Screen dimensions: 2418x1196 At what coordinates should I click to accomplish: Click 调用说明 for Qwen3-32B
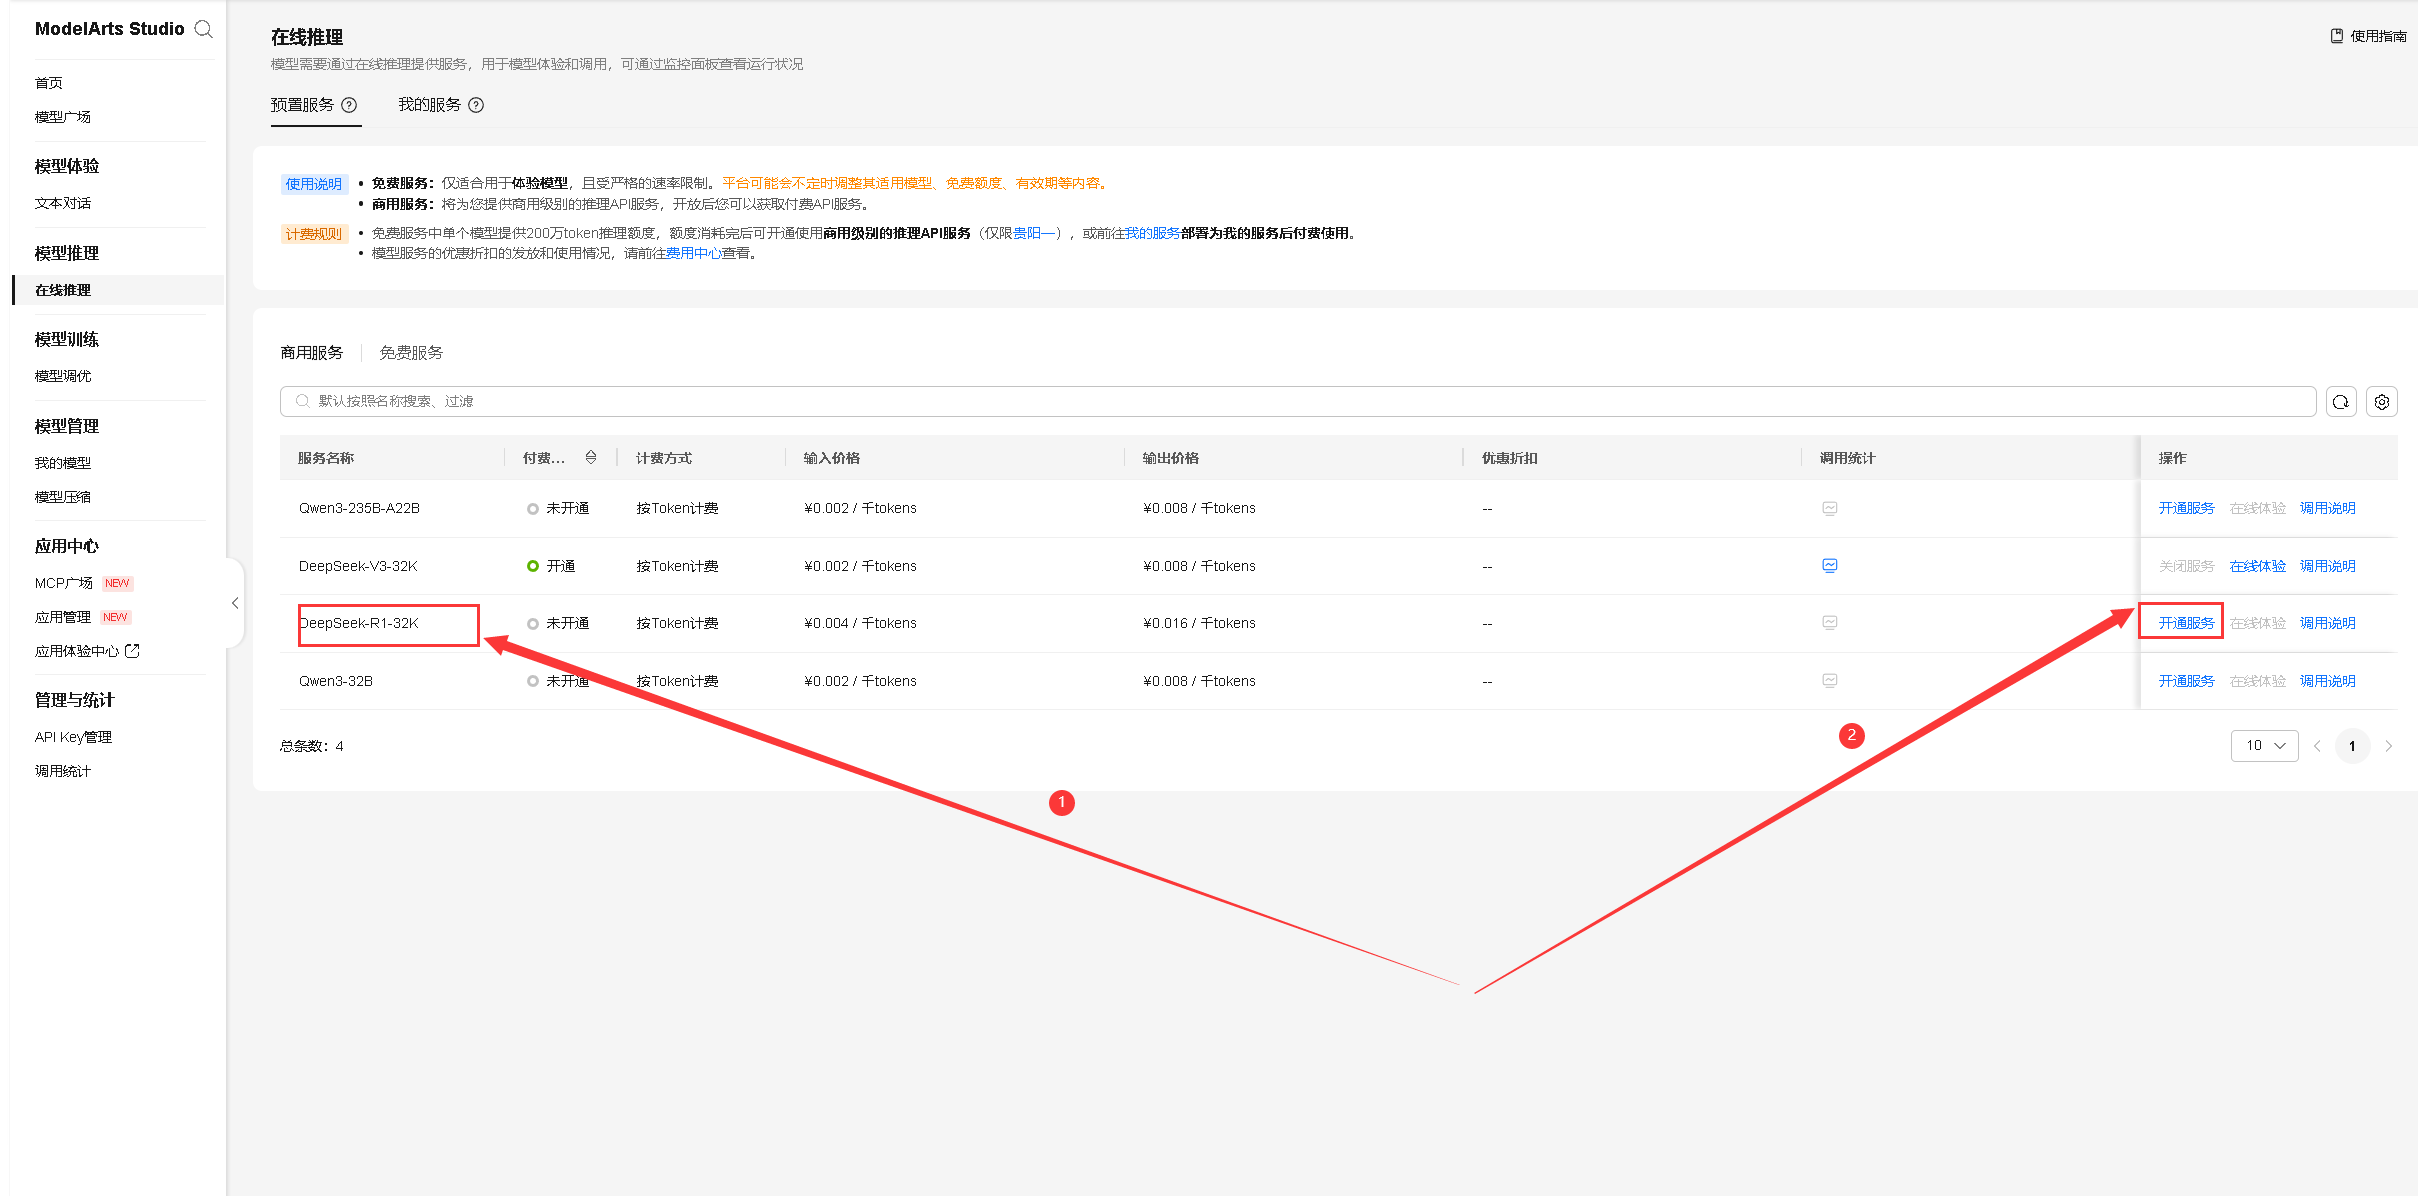(x=2327, y=681)
